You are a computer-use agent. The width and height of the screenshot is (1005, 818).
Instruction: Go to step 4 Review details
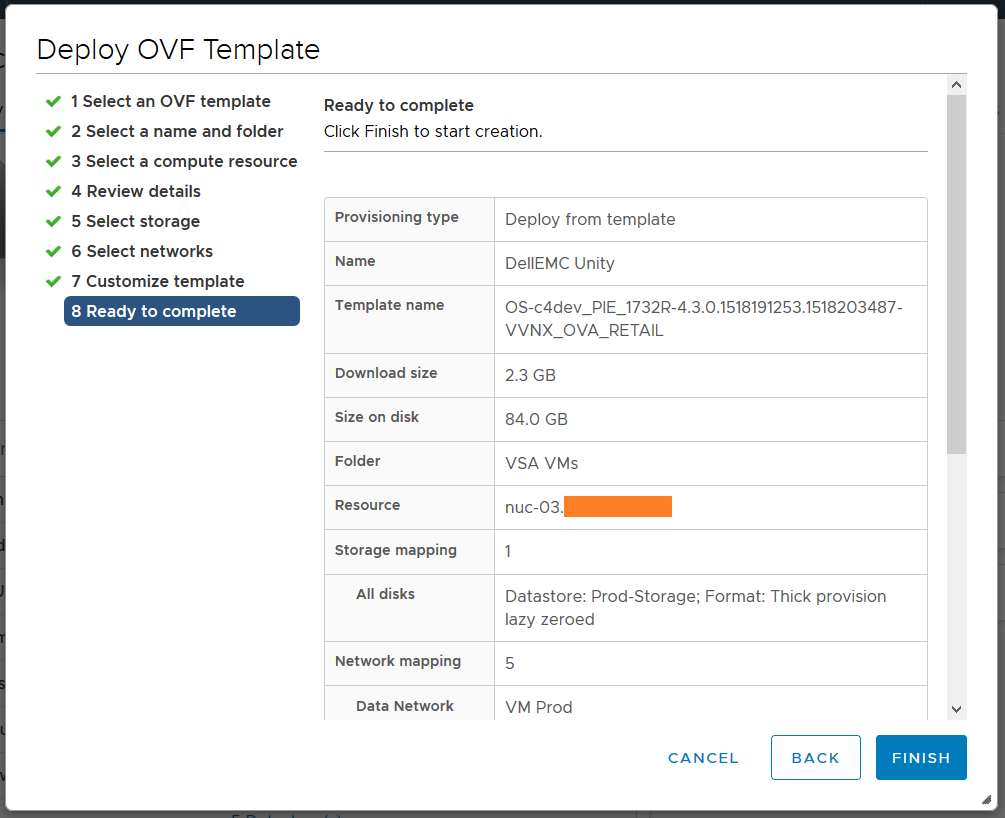(x=136, y=192)
